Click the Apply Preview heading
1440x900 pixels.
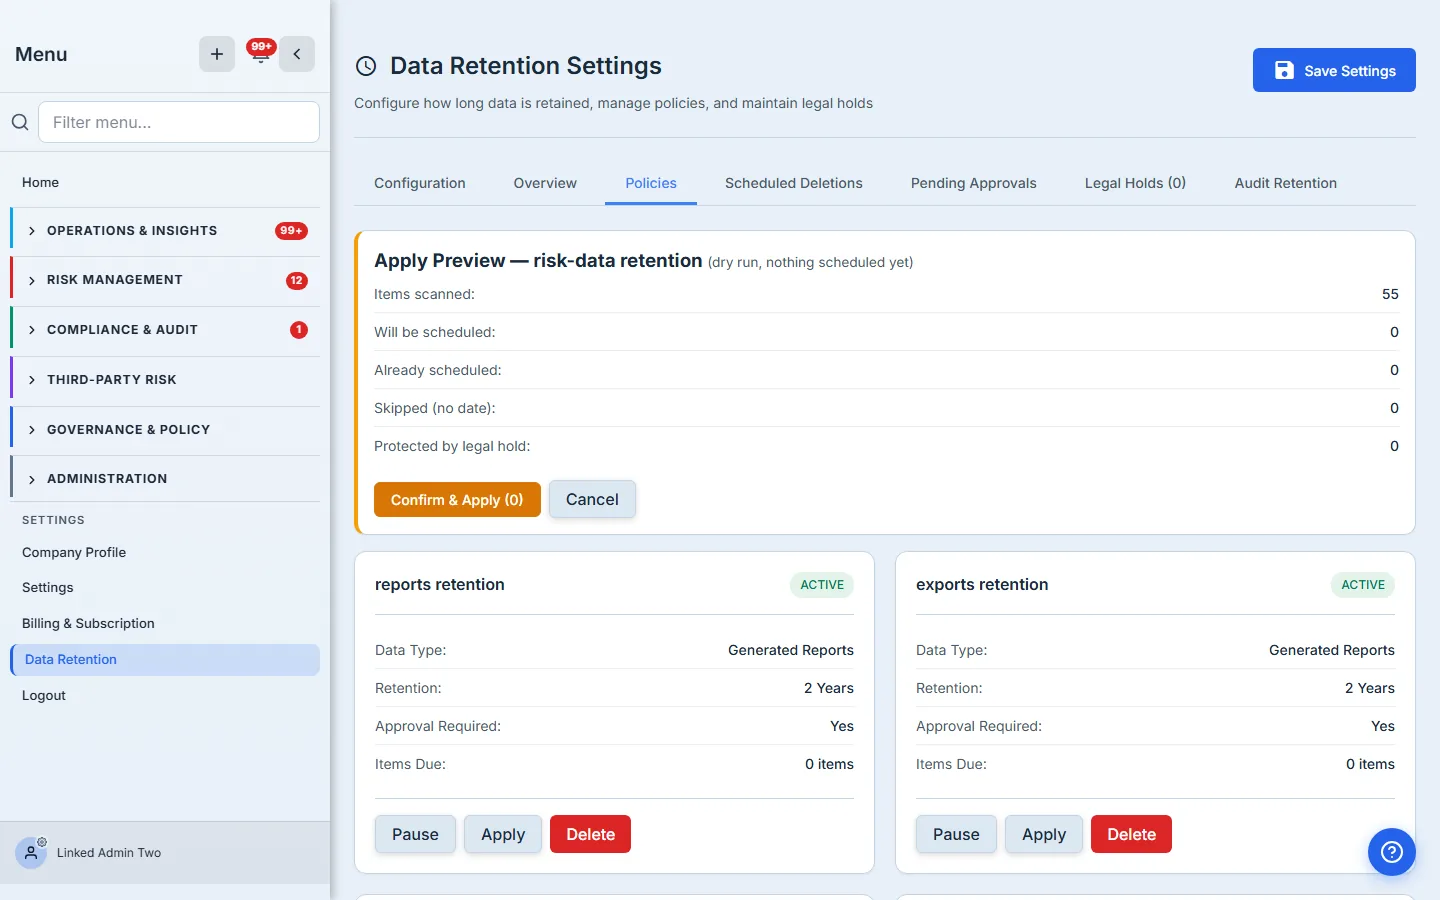(538, 261)
